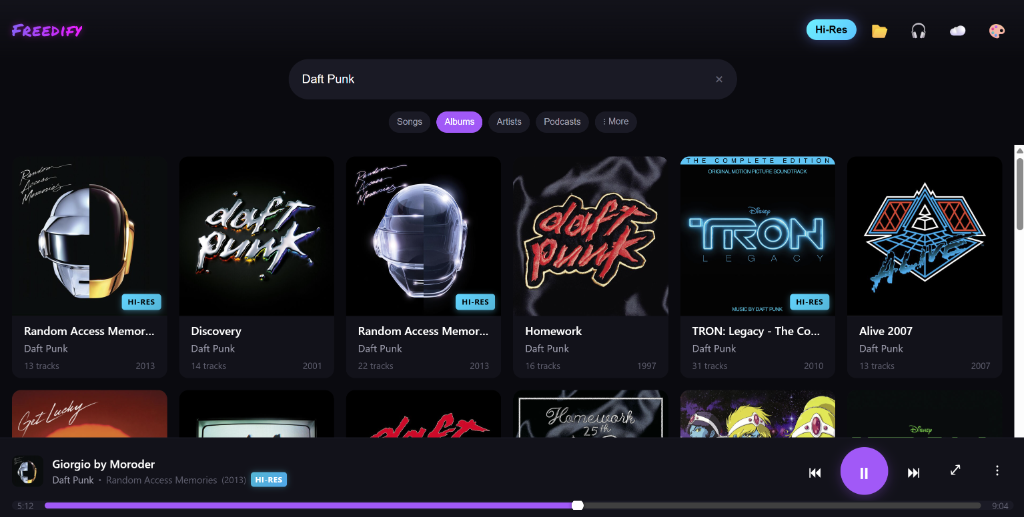Click the playback progress slider handle
1024x517 pixels.
coord(577,505)
